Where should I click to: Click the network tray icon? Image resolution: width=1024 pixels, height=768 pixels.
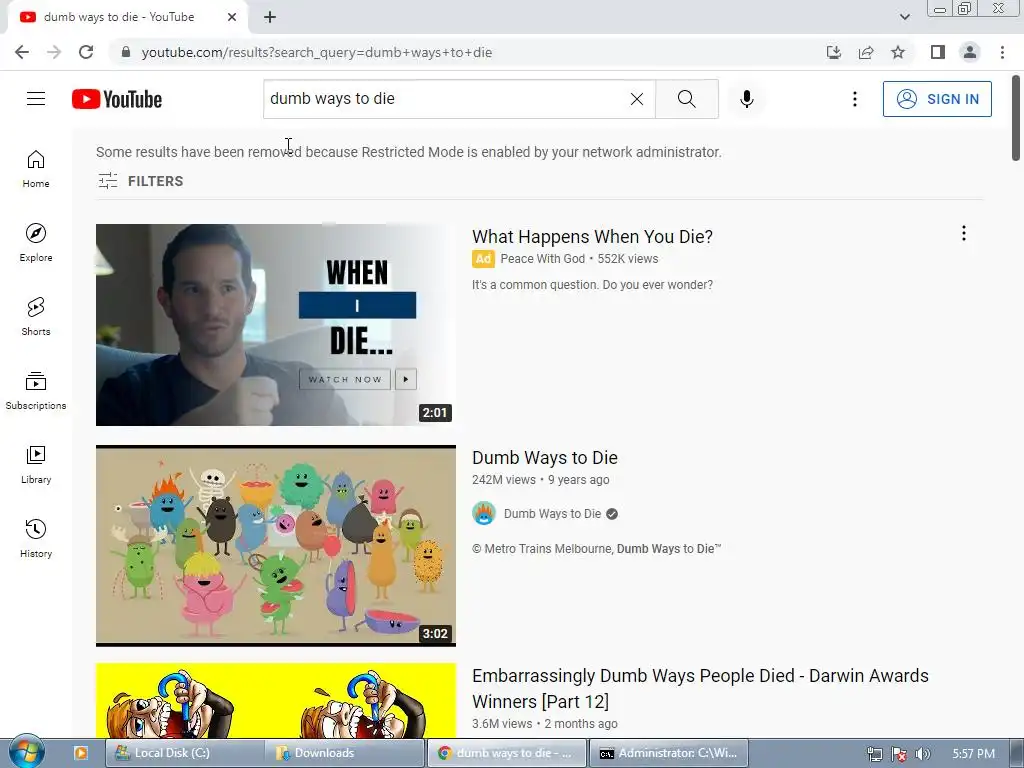(874, 754)
